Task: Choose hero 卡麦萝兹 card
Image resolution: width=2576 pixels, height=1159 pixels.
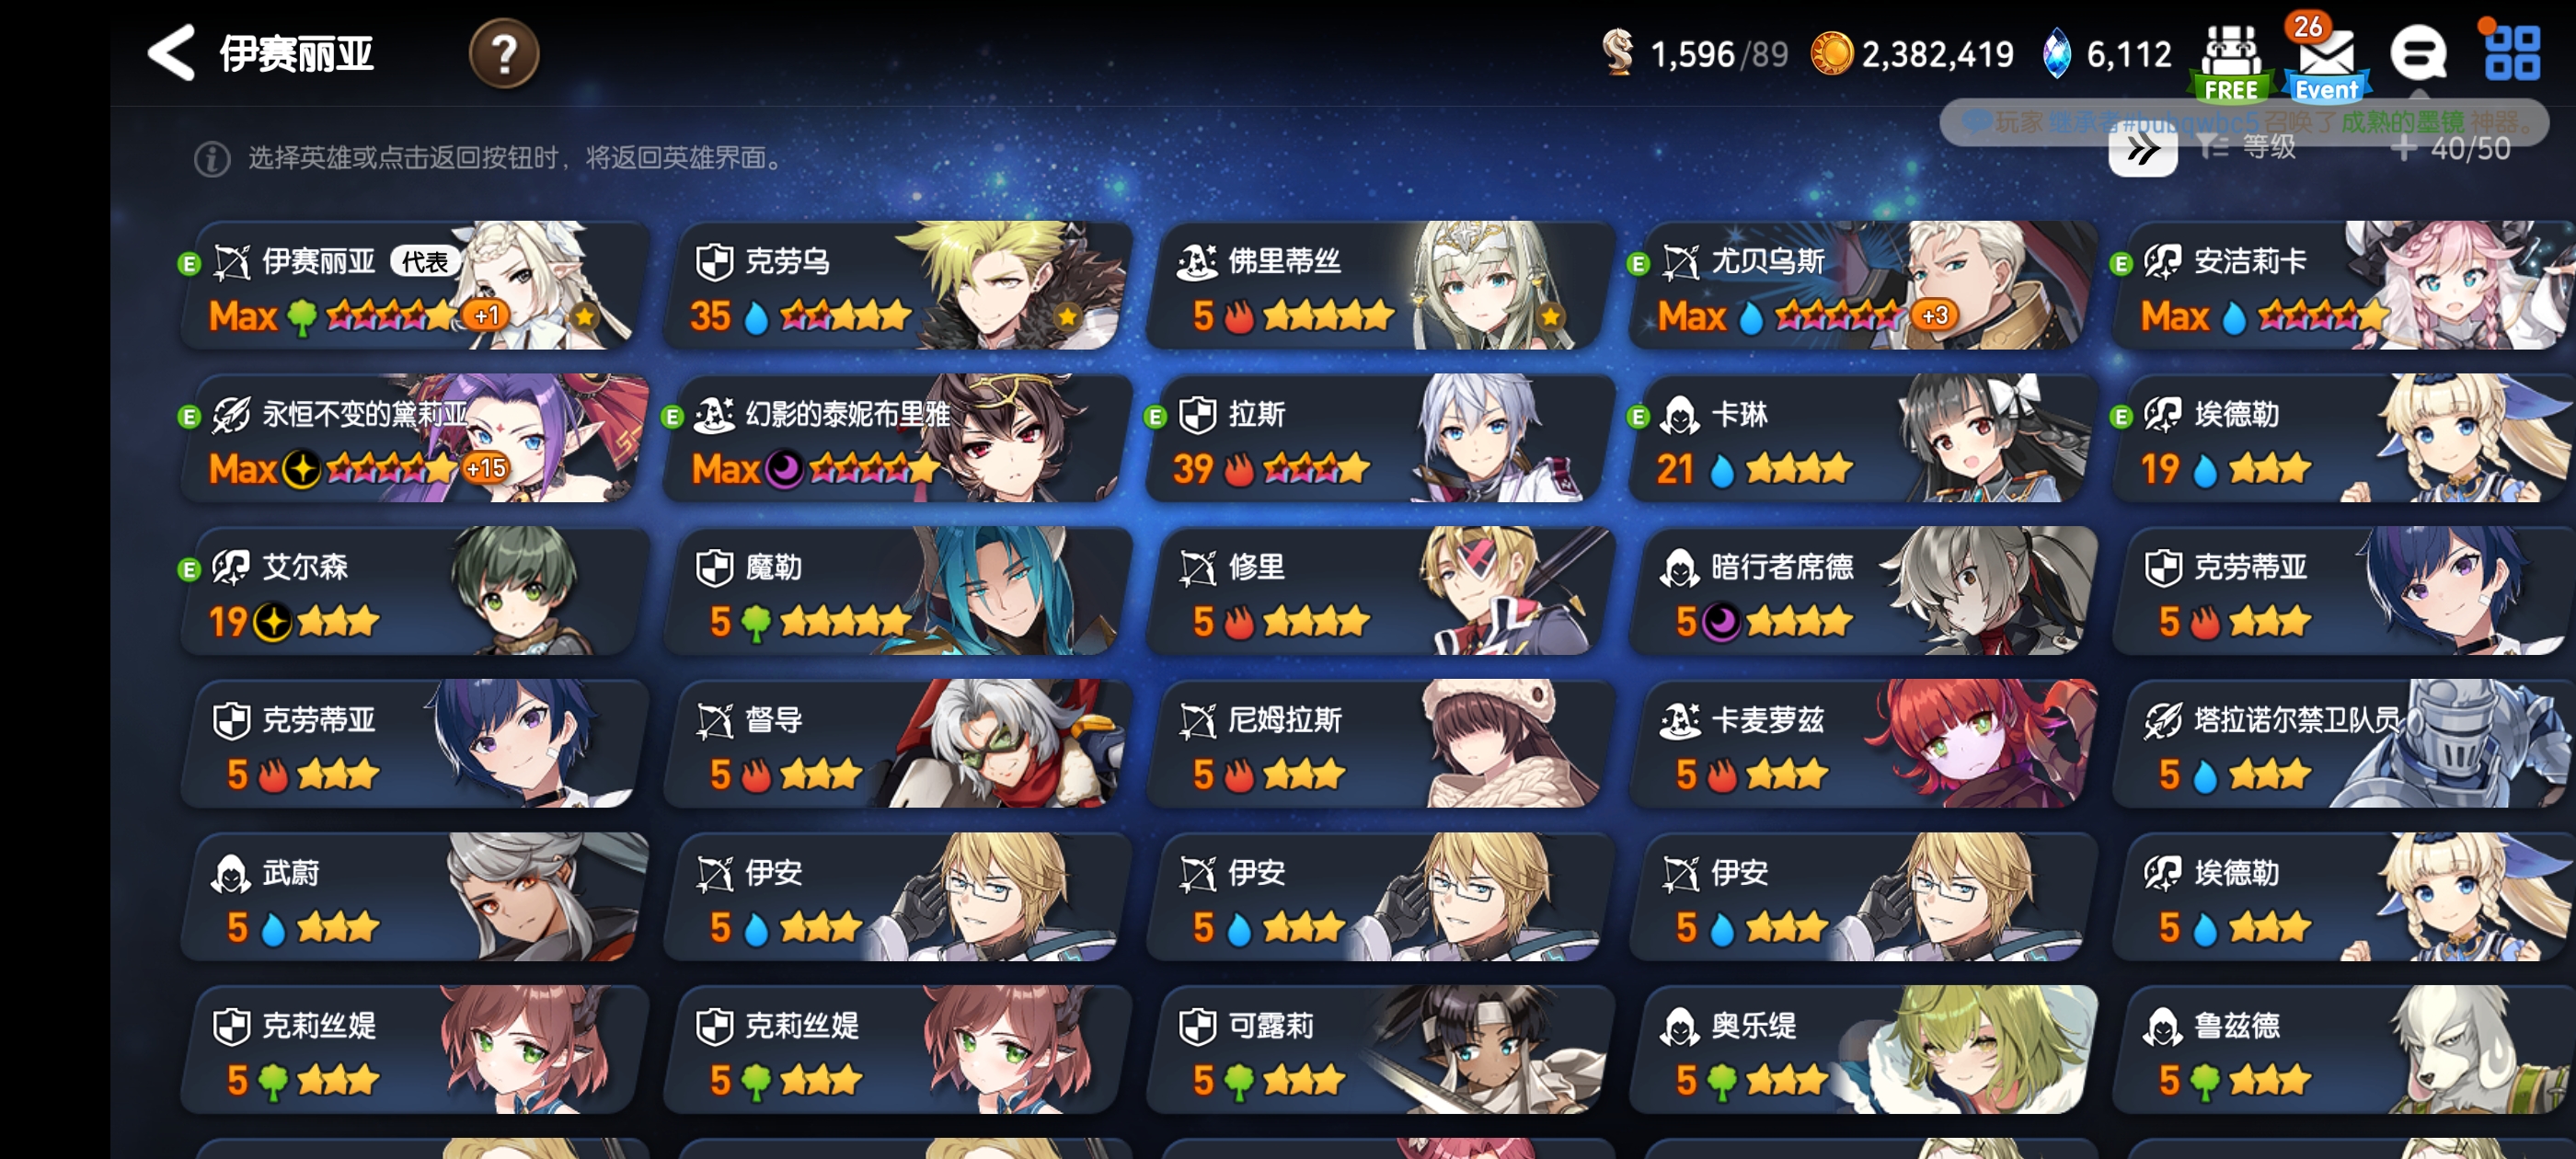Action: 1862,744
